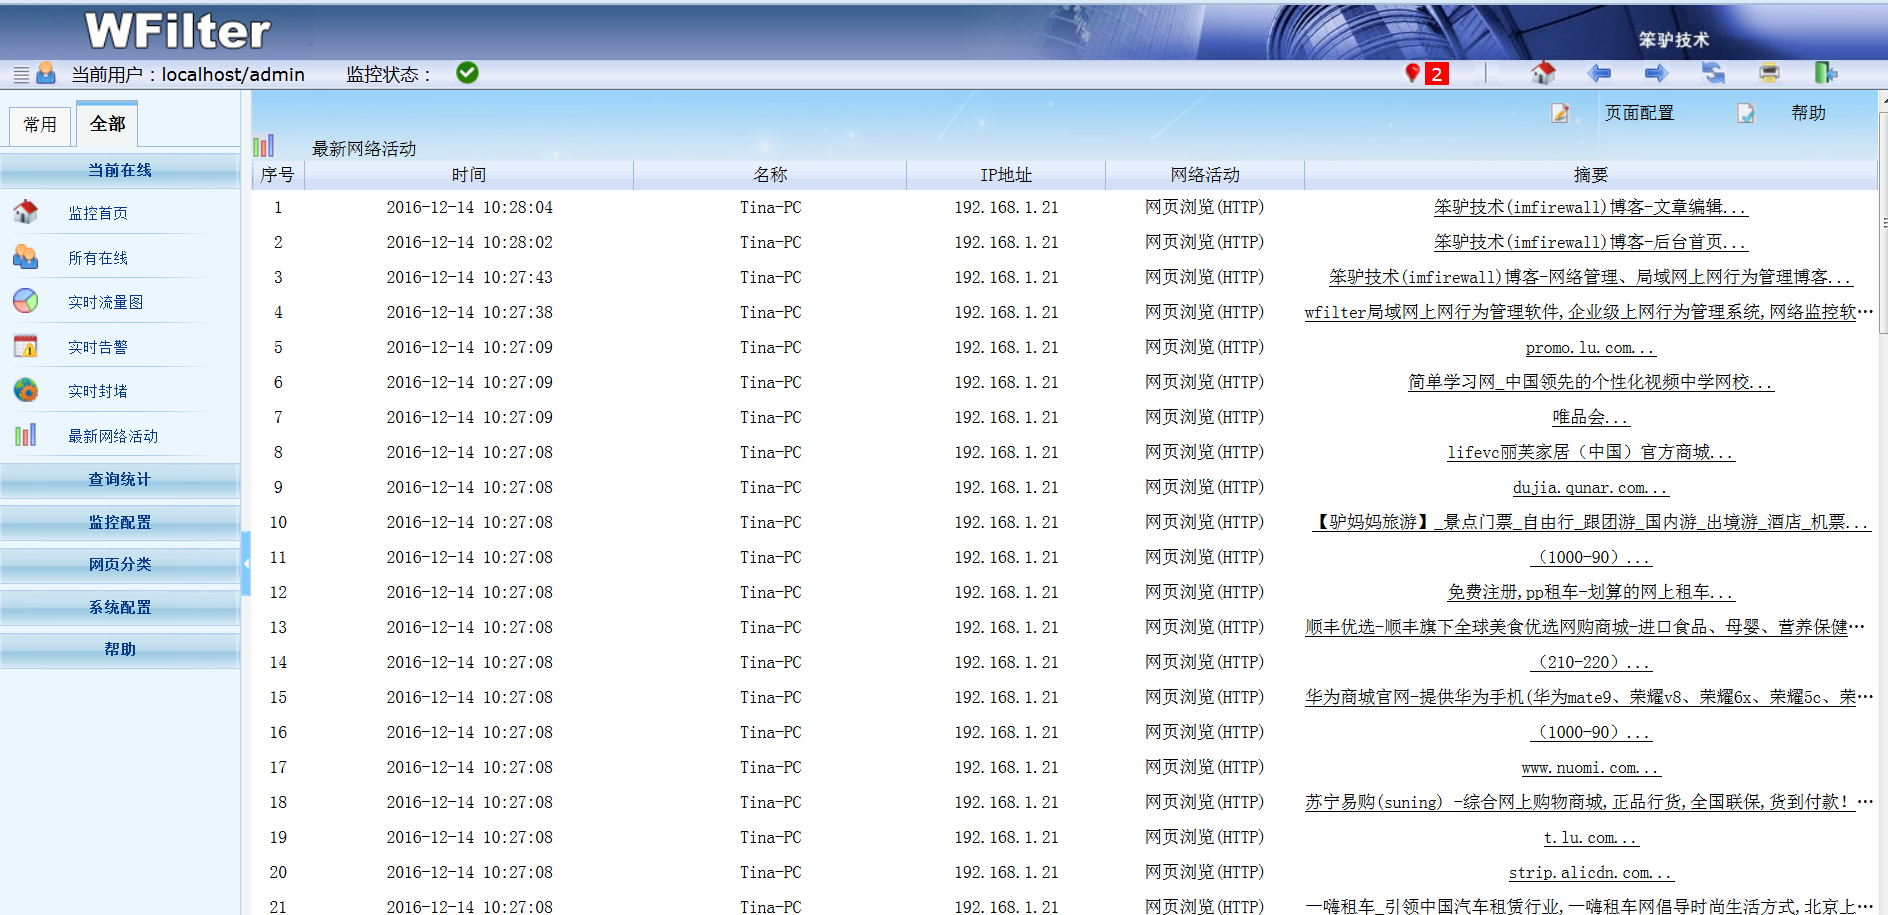Click the 时间 column header
The height and width of the screenshot is (915, 1888).
pos(468,175)
